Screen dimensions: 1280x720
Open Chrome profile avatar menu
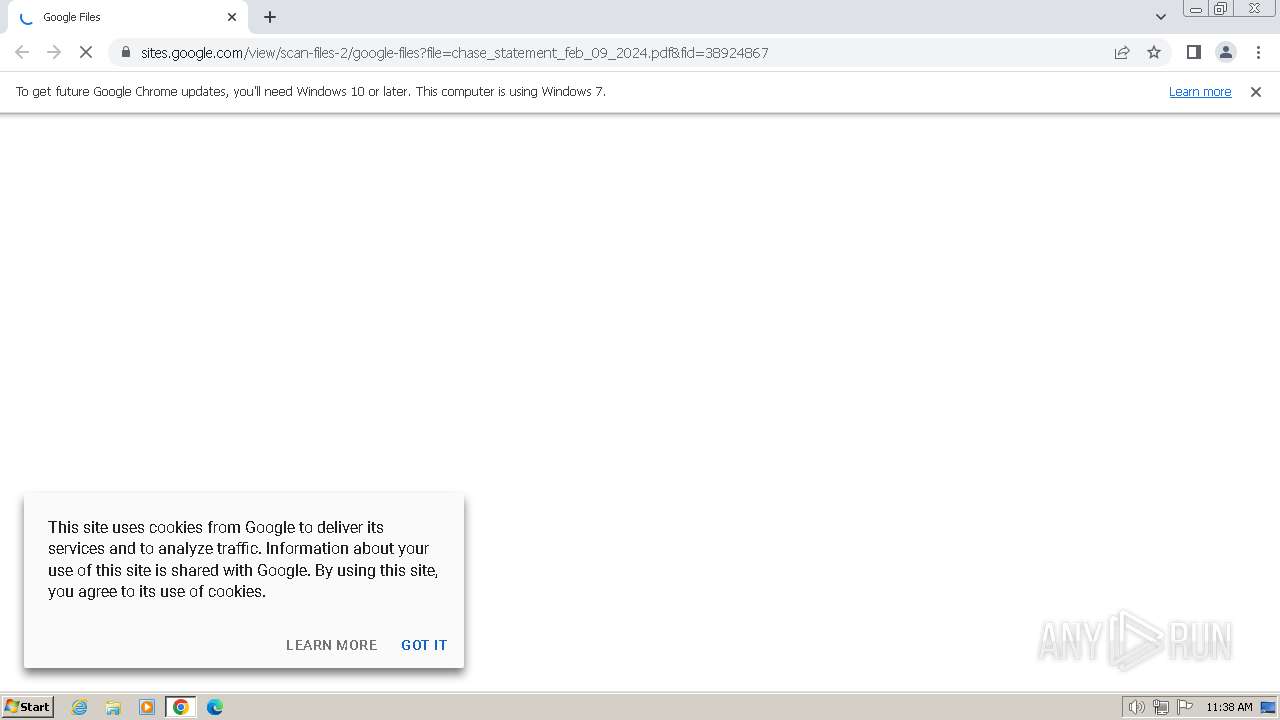[x=1225, y=52]
